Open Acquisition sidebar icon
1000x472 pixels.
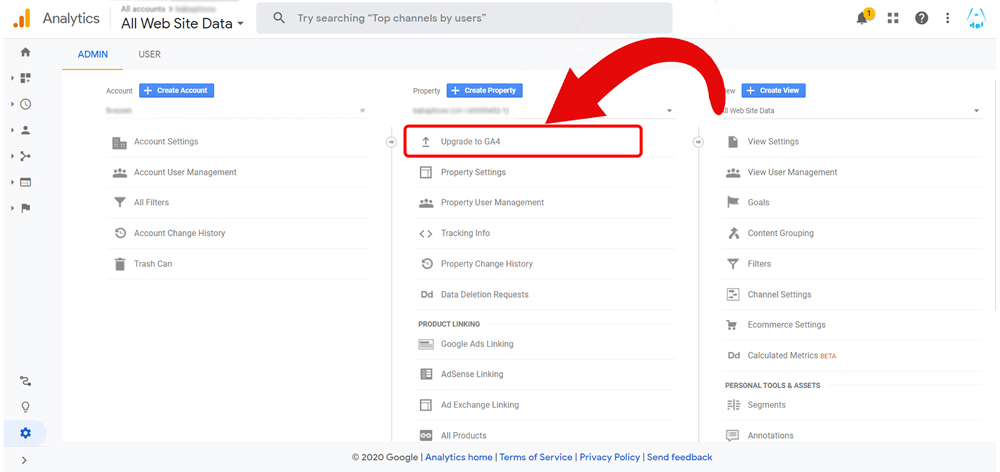[26, 156]
